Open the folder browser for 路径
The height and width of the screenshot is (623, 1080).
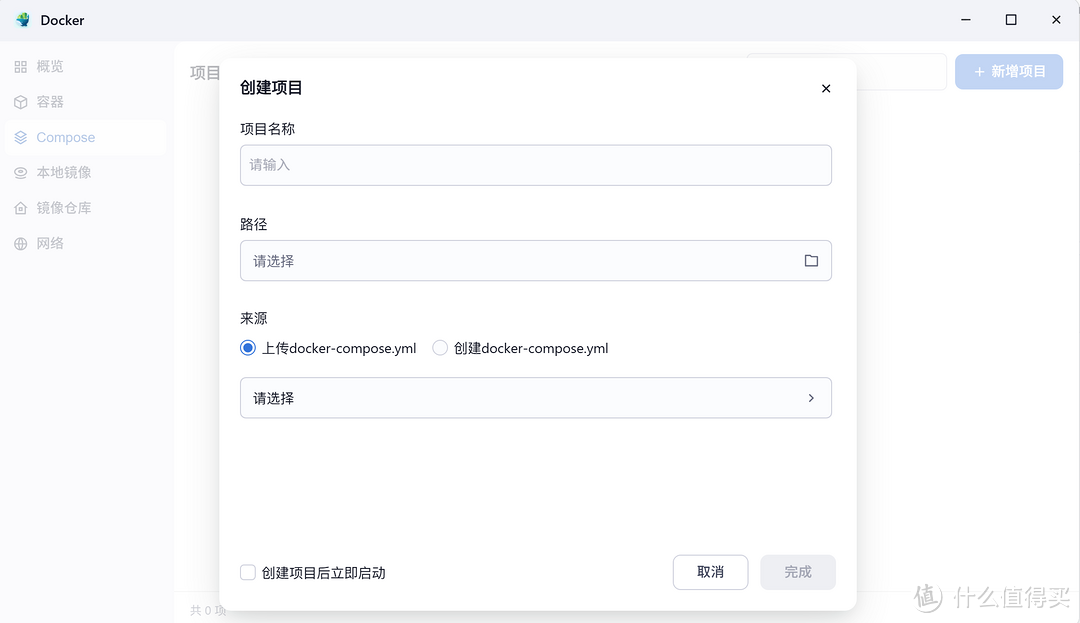point(811,260)
